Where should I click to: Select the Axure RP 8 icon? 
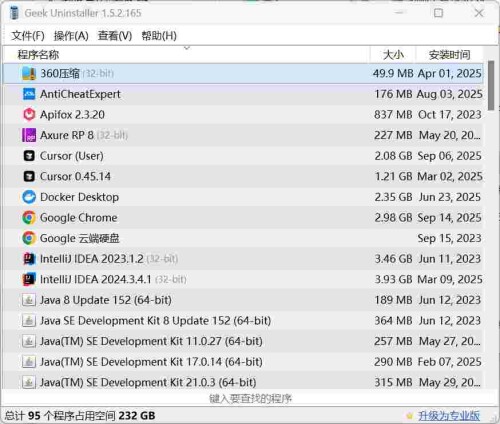tap(29, 135)
